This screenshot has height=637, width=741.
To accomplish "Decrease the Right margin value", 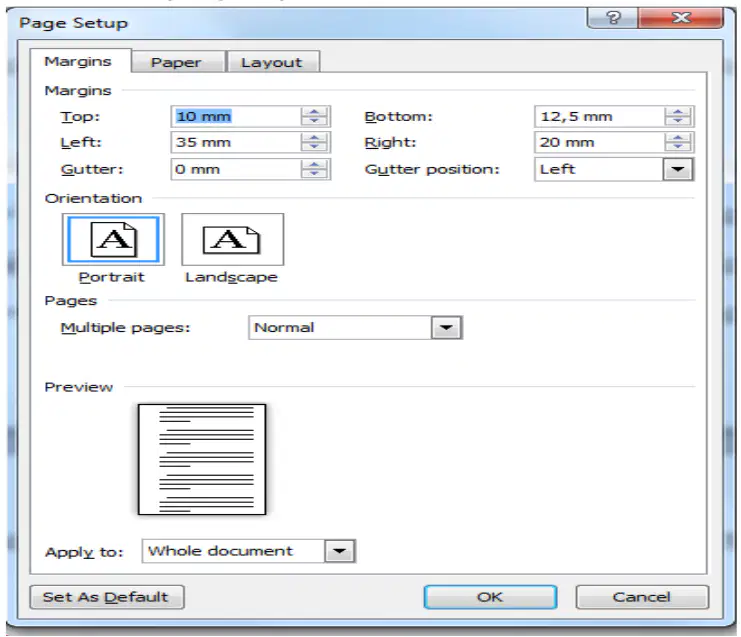I will click(x=678, y=146).
